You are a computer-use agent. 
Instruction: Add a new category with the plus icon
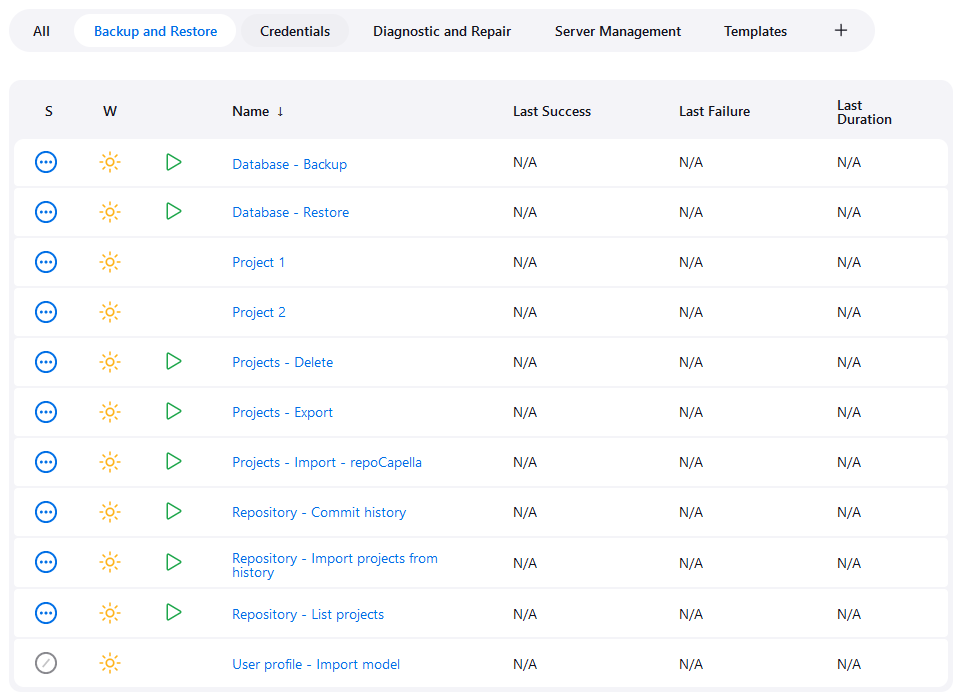(841, 30)
